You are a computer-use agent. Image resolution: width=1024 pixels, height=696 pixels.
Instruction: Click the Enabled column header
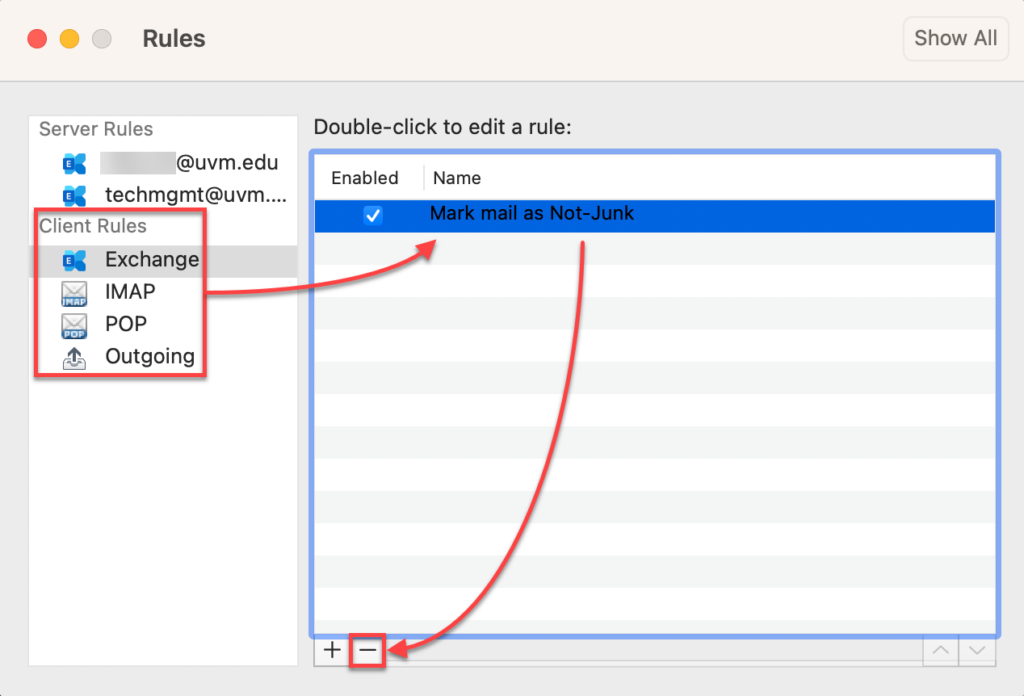tap(366, 178)
